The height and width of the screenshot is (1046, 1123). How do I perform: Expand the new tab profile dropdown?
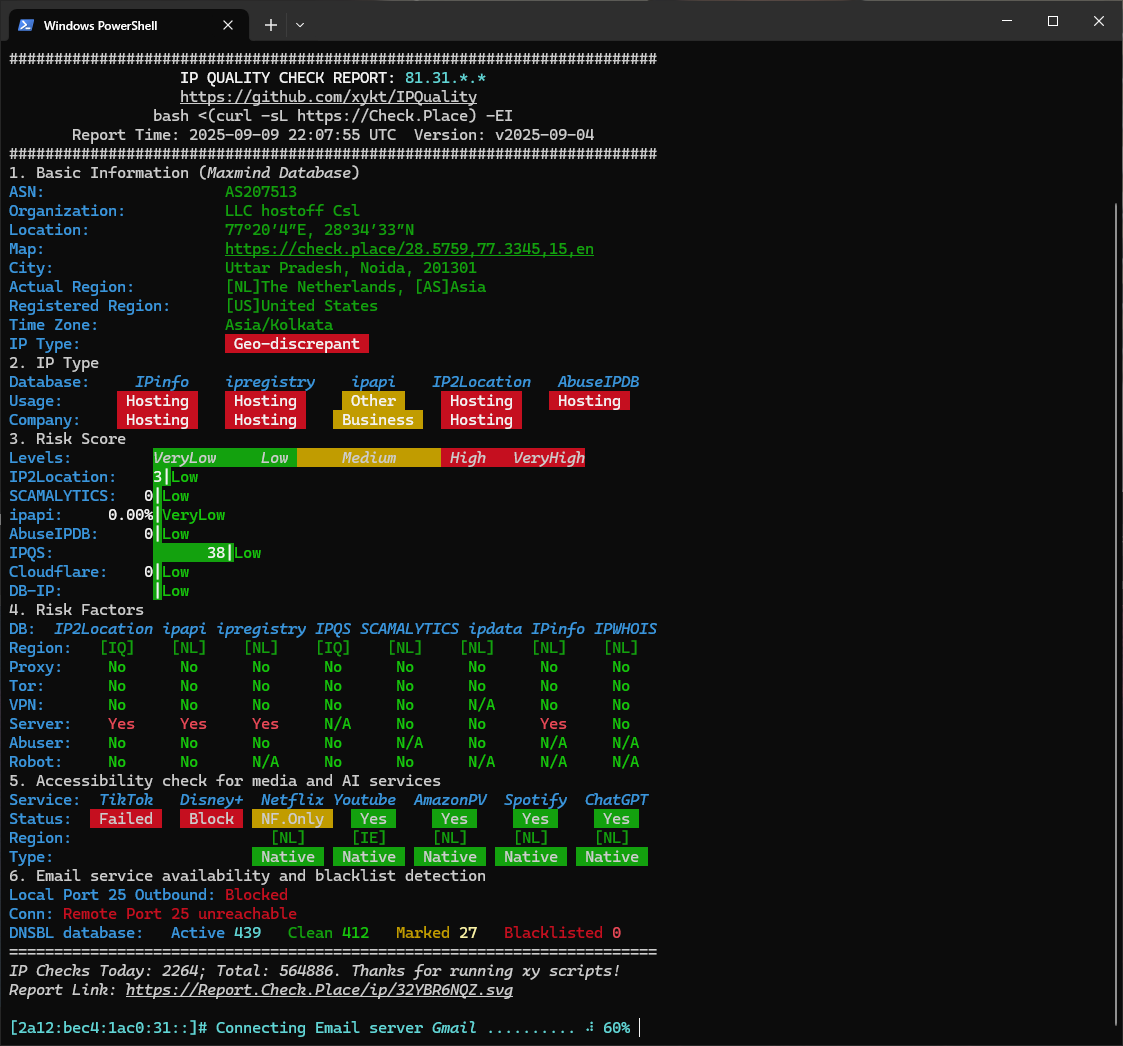click(x=300, y=24)
